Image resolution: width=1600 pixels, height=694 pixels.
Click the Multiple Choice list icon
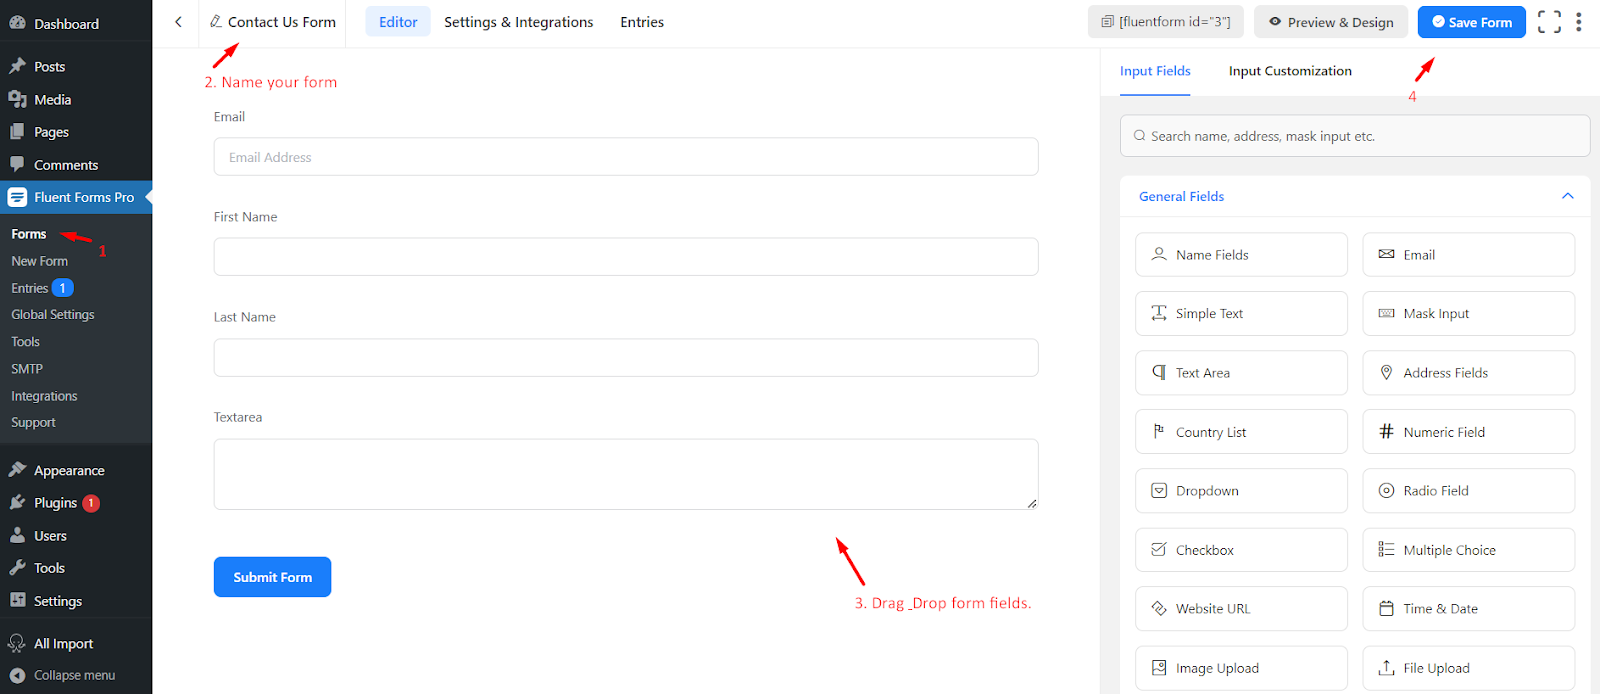point(1386,549)
